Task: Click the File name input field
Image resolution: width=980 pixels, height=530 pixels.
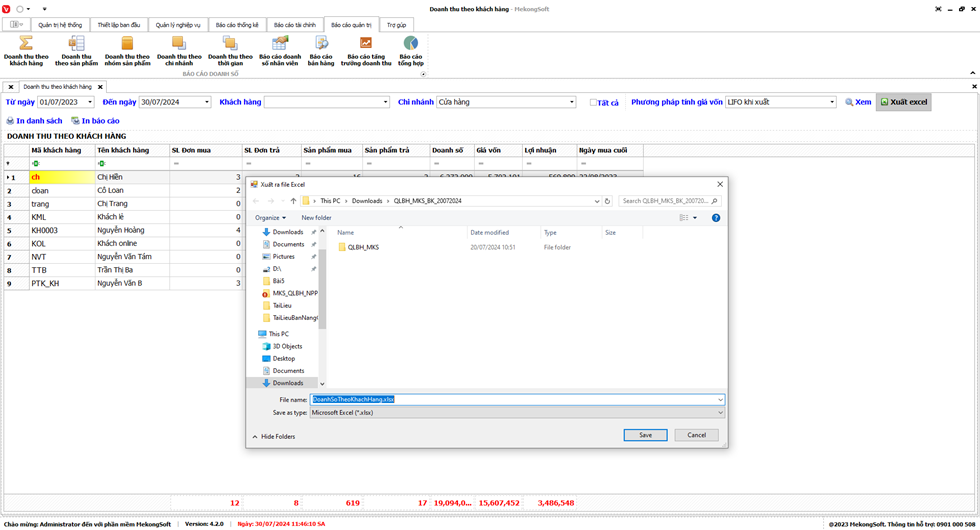Action: pos(517,399)
